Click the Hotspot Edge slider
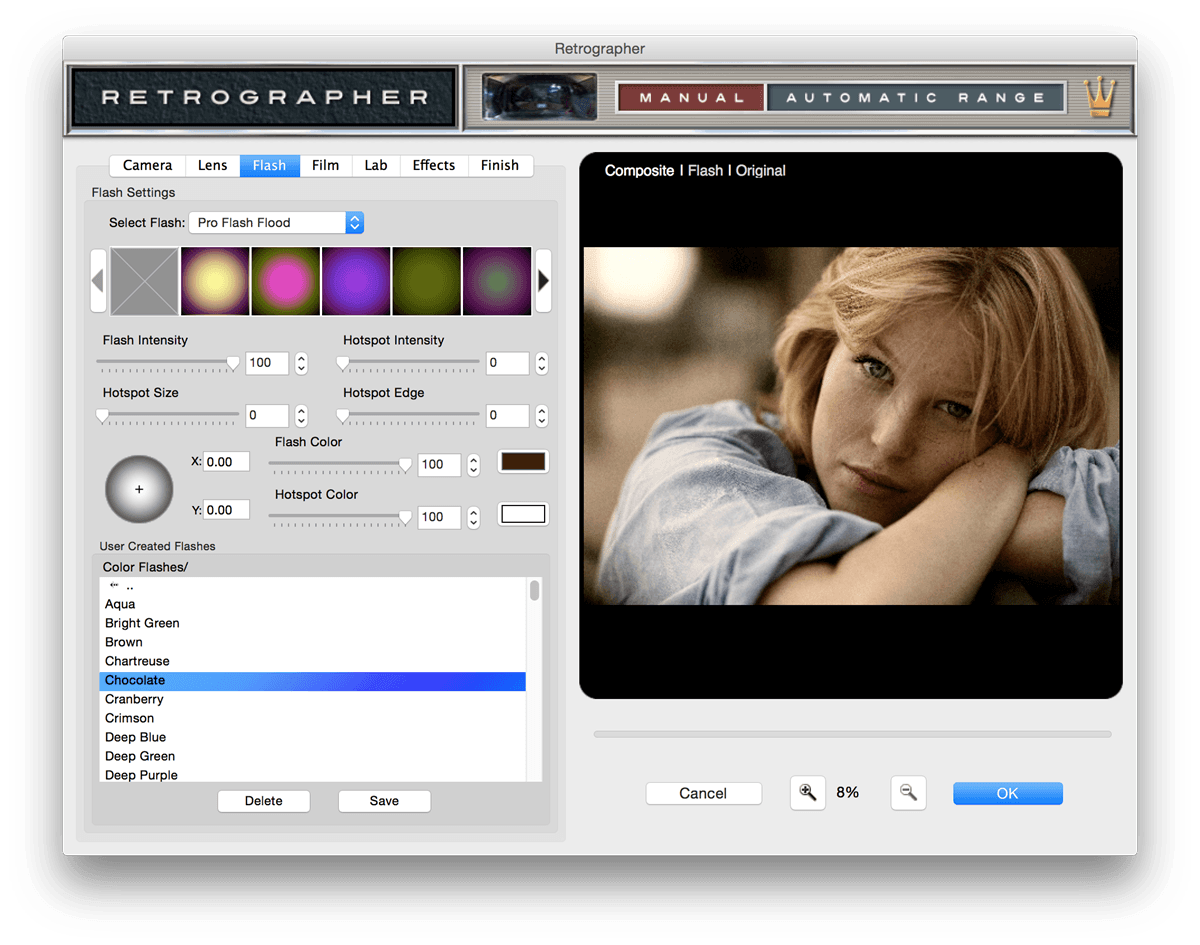Screen dimensions: 1200x945 pyautogui.click(x=408, y=416)
